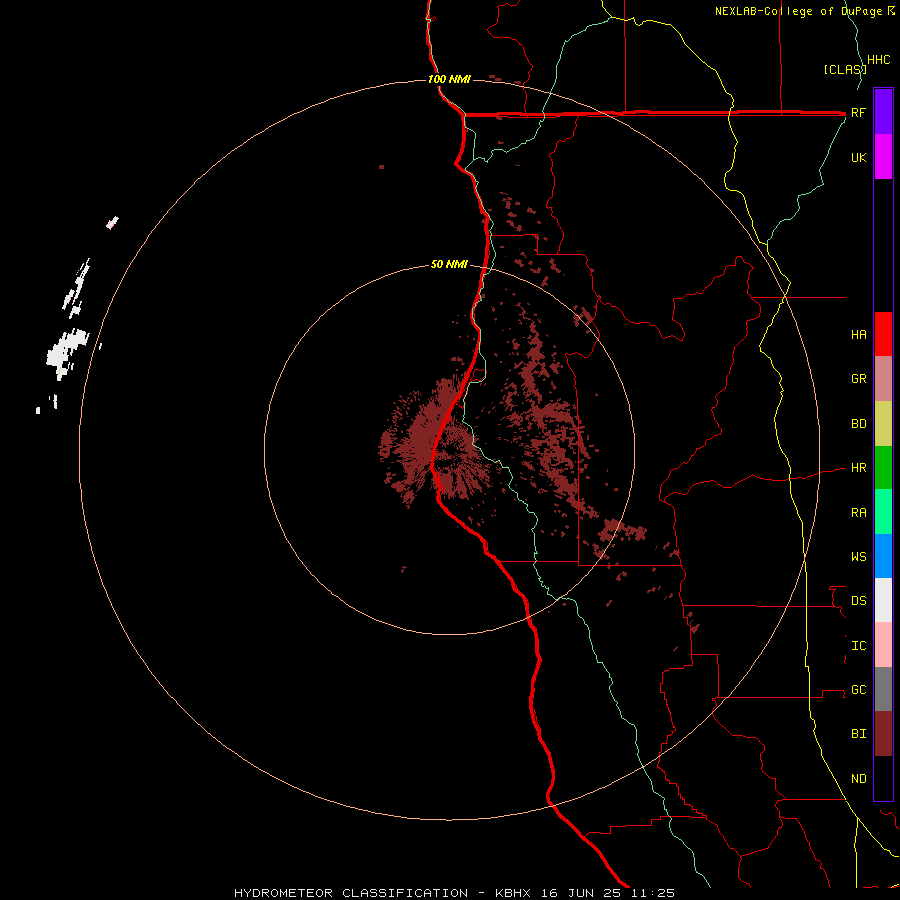Viewport: 900px width, 900px height.
Task: Click the 11:25 timestamp text
Action: click(653, 893)
